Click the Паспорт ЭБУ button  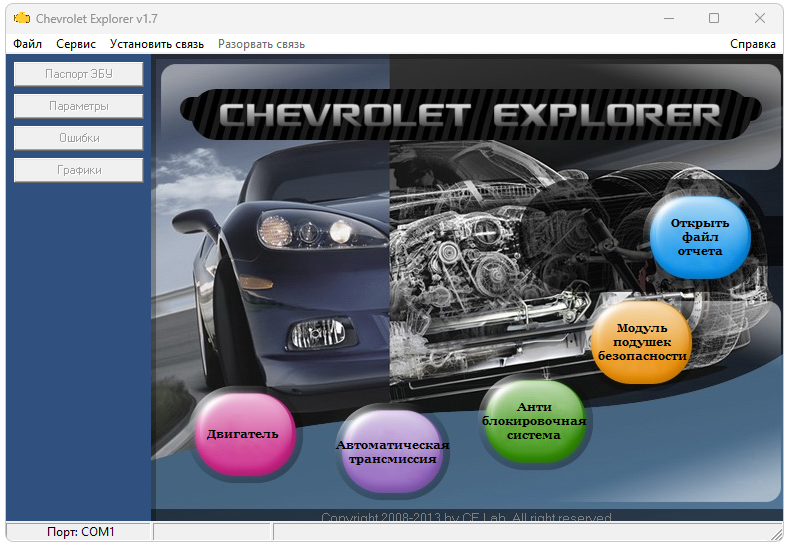click(79, 74)
